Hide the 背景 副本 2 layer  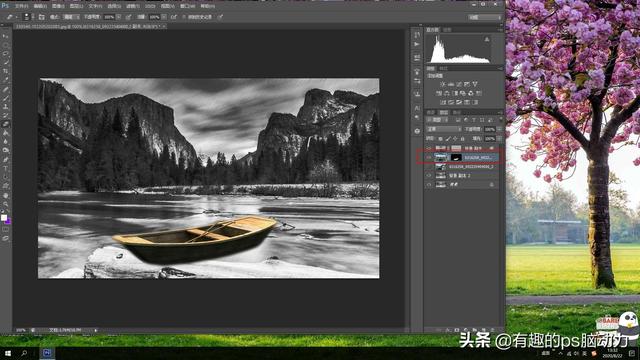pos(429,176)
